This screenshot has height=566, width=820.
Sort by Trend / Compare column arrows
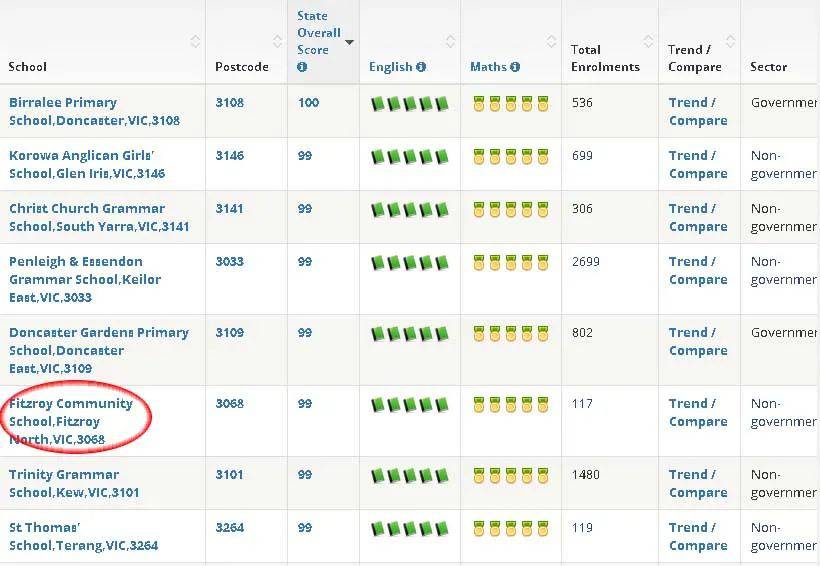731,41
